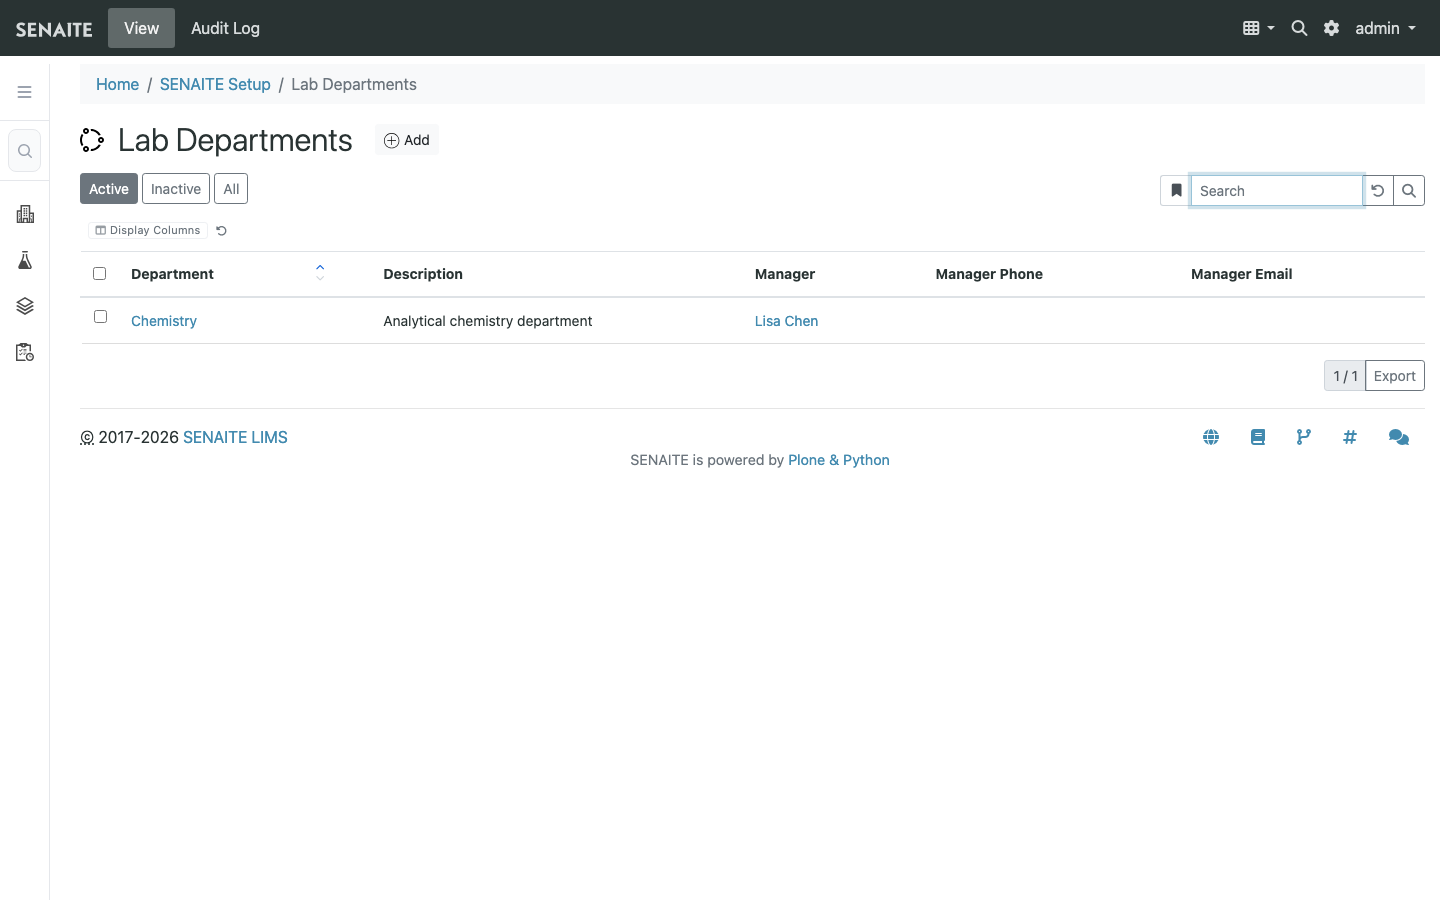
Task: Open the chat bubbles footer icon
Action: click(x=1399, y=437)
